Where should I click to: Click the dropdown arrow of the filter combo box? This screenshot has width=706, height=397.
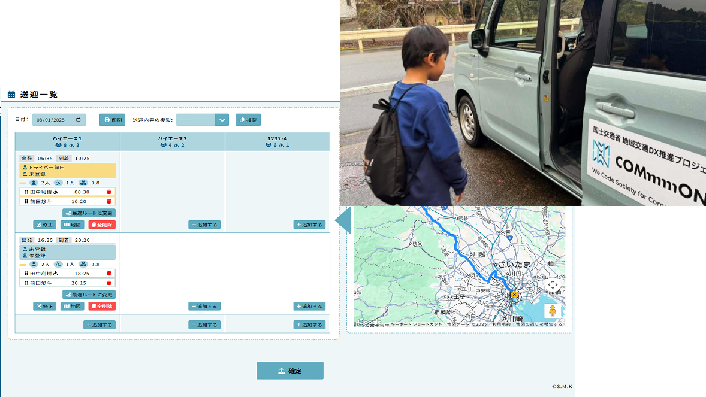(222, 120)
